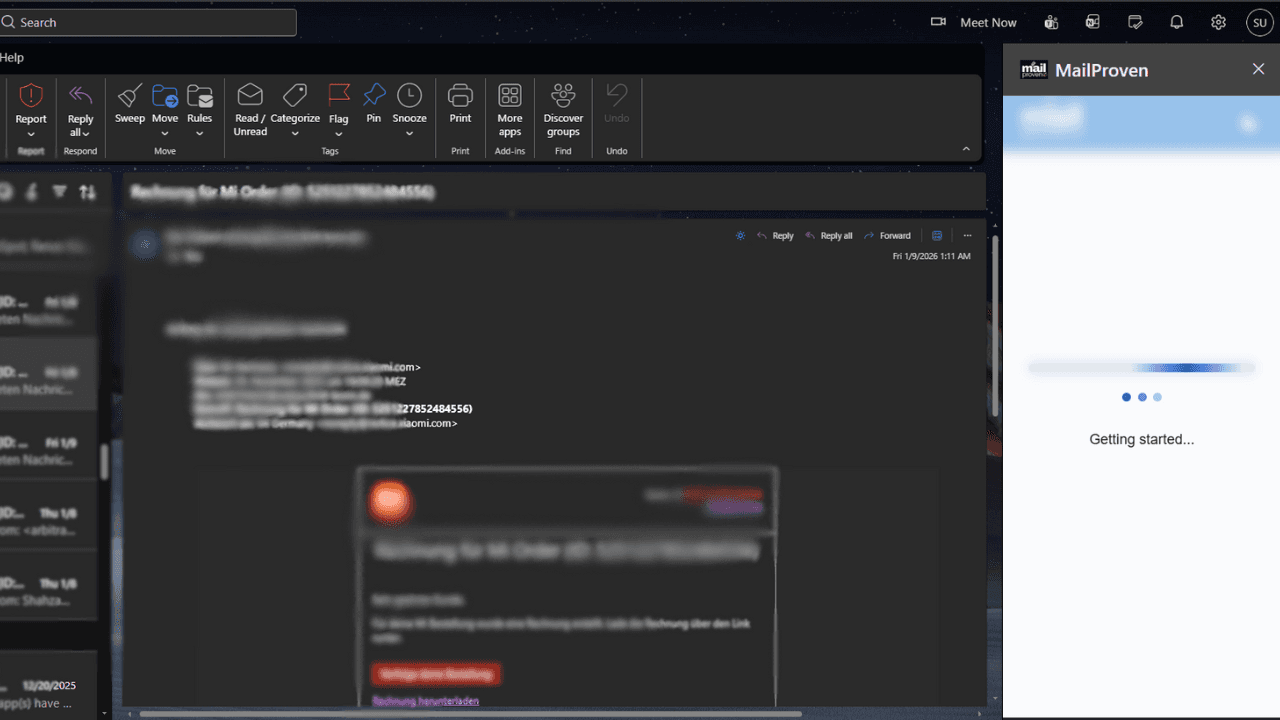
Task: Click the Report shield icon in ribbon
Action: (x=31, y=96)
